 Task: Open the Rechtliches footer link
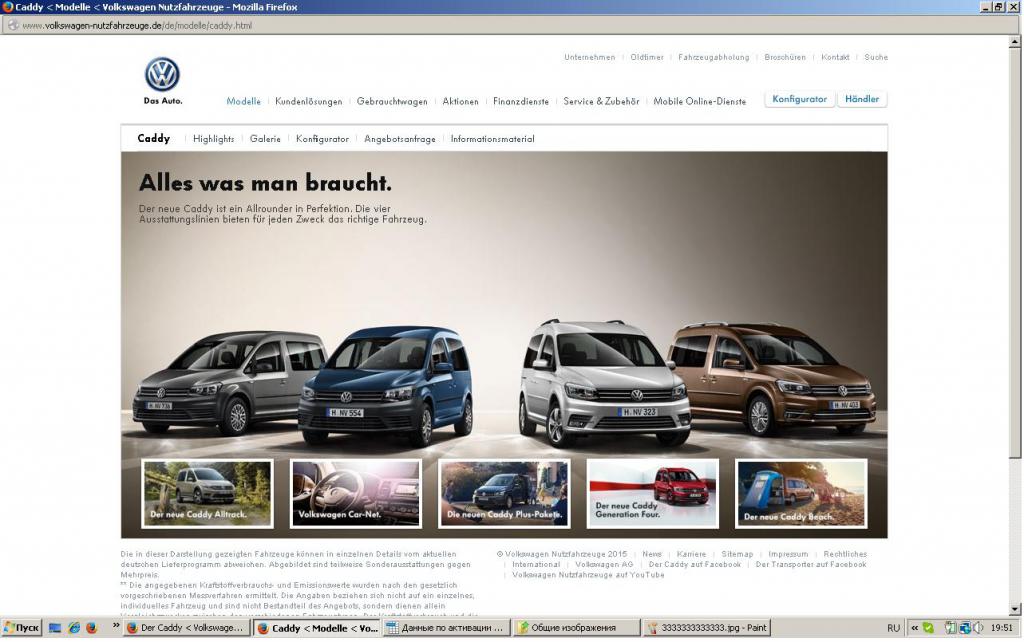[x=845, y=554]
